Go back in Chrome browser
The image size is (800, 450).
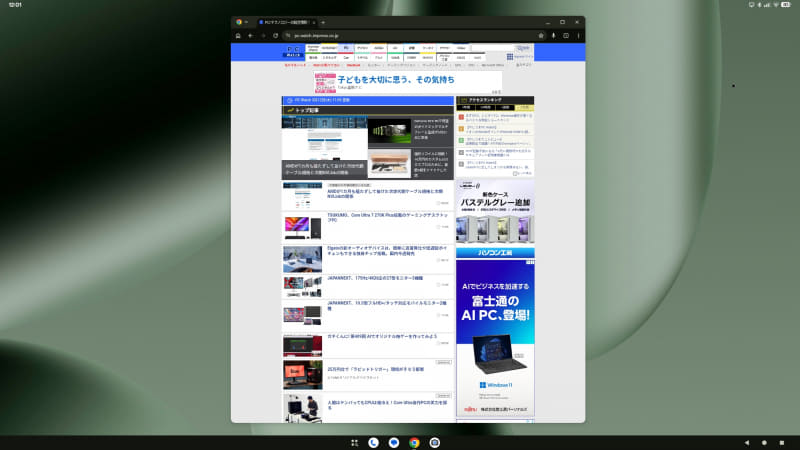[x=251, y=36]
